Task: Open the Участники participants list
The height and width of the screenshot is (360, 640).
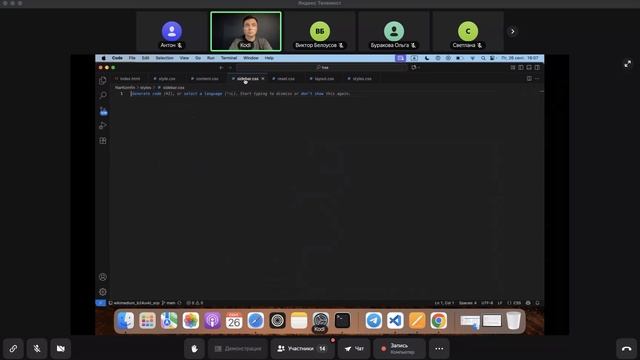Action: pos(302,349)
